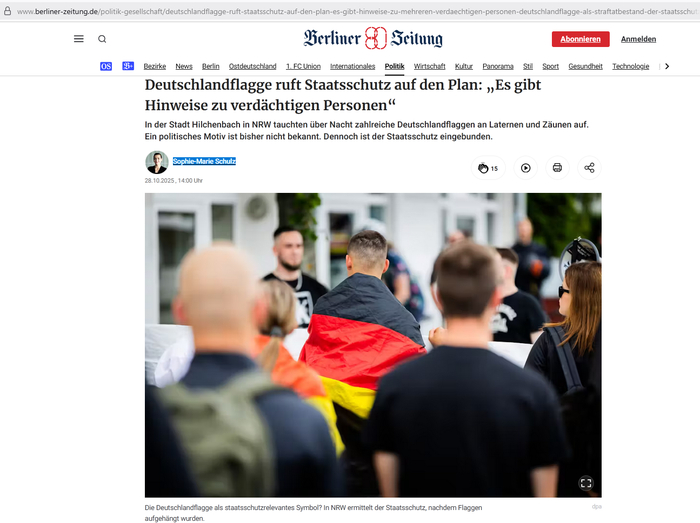Open the B+ premium section icon

click(x=128, y=66)
